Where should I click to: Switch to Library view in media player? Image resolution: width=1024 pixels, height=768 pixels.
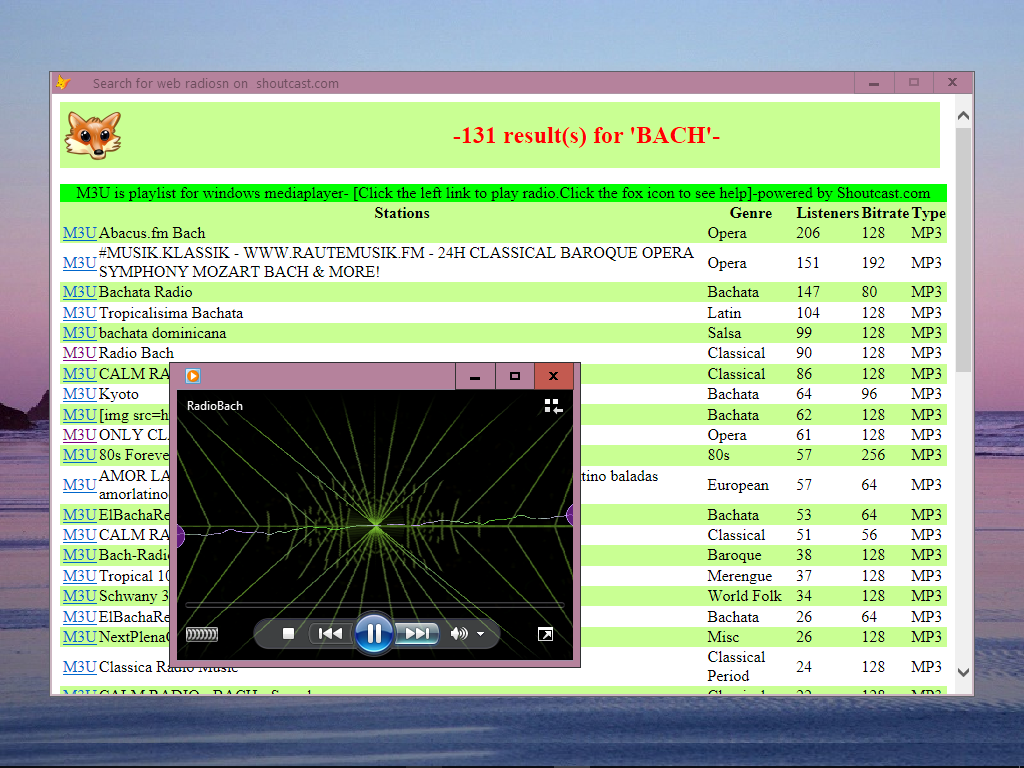click(x=553, y=406)
